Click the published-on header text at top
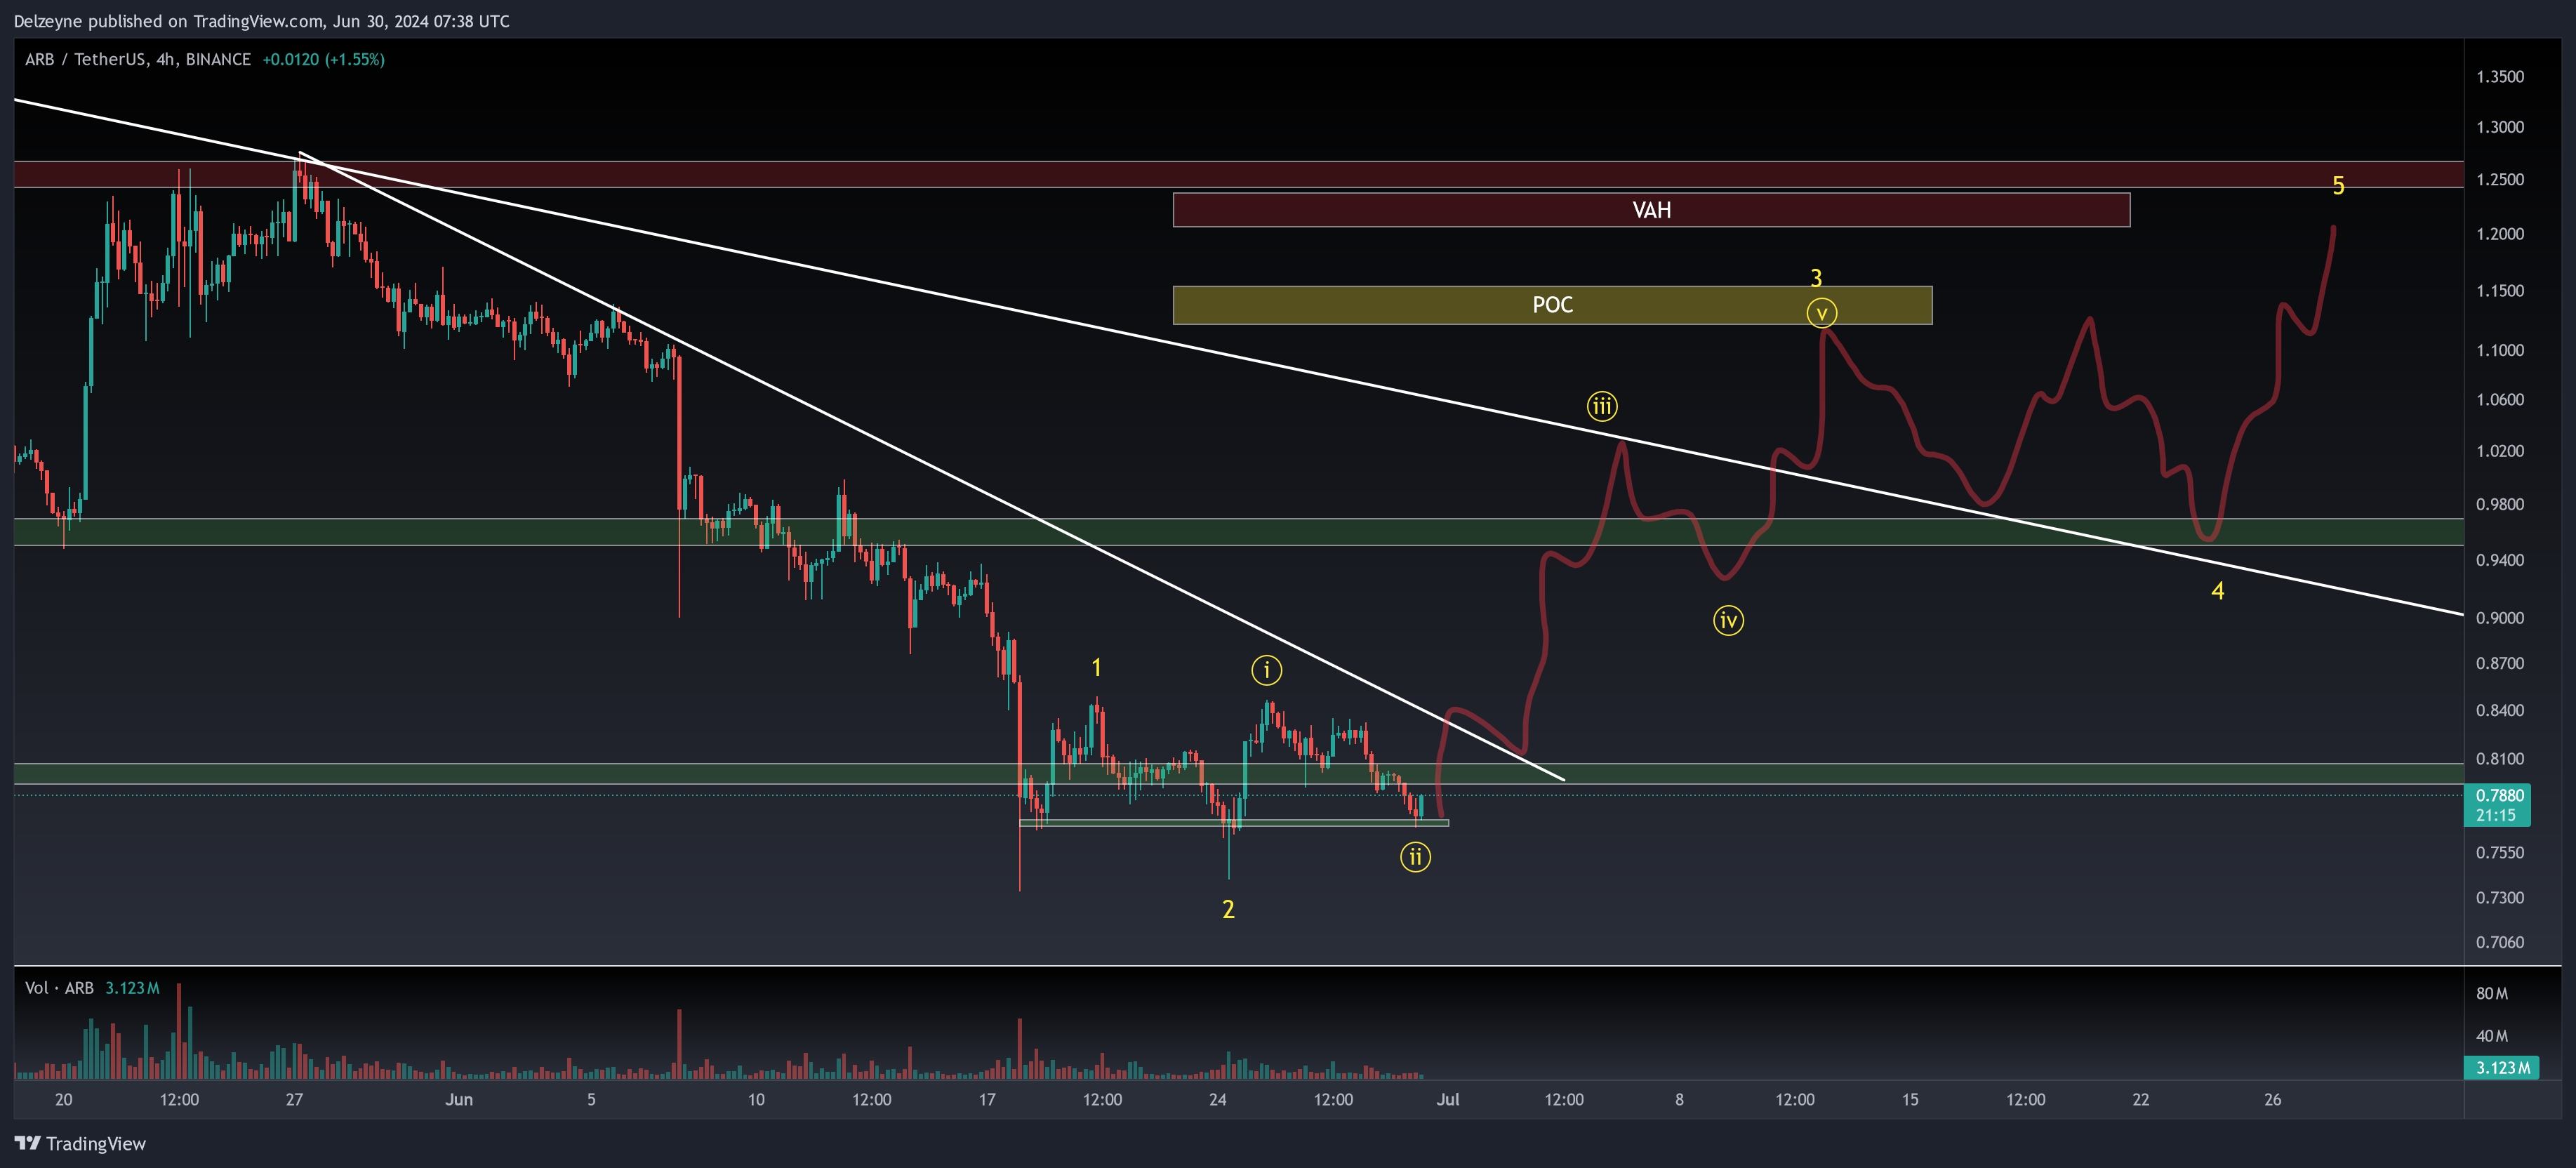2576x1168 pixels. [261, 21]
